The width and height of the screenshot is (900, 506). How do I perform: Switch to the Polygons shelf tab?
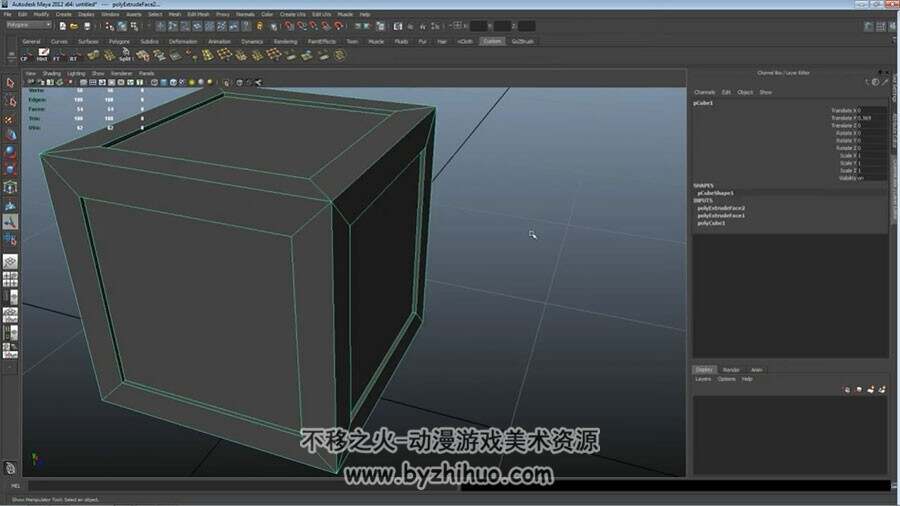pyautogui.click(x=119, y=42)
